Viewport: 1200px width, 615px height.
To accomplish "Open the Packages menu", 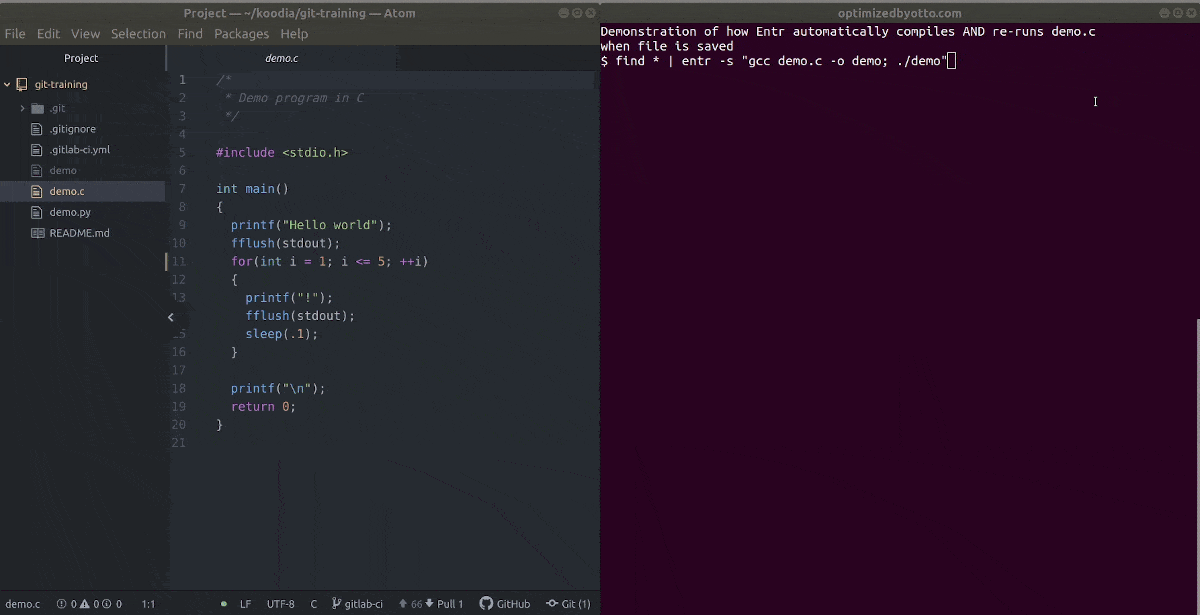I will [x=241, y=34].
